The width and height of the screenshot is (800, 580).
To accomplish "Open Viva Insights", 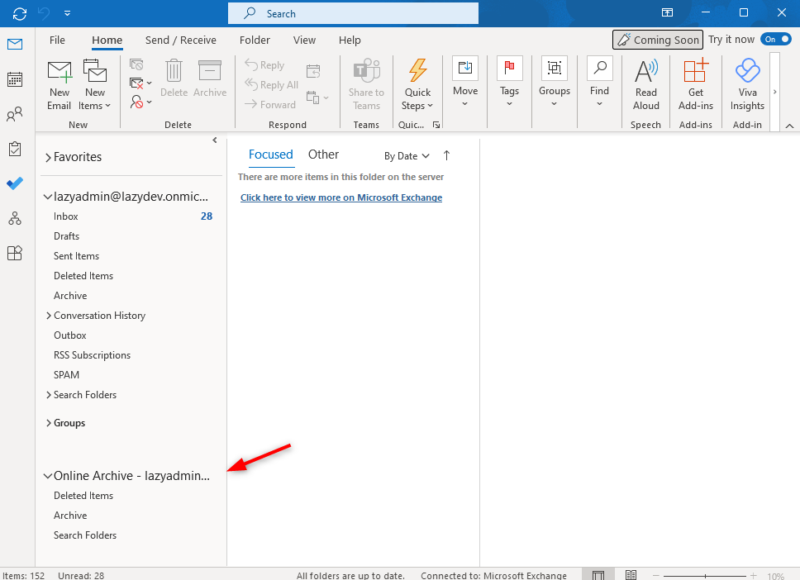I will coord(747,84).
